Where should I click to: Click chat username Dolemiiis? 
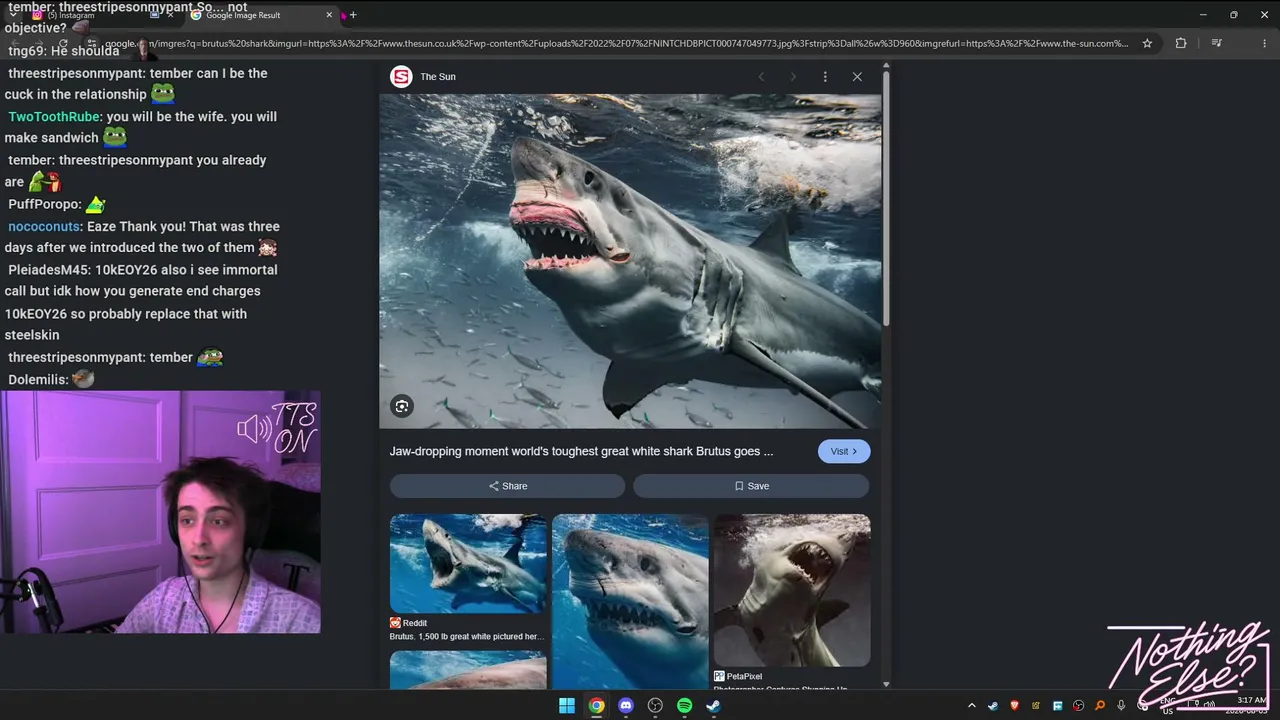pos(38,380)
